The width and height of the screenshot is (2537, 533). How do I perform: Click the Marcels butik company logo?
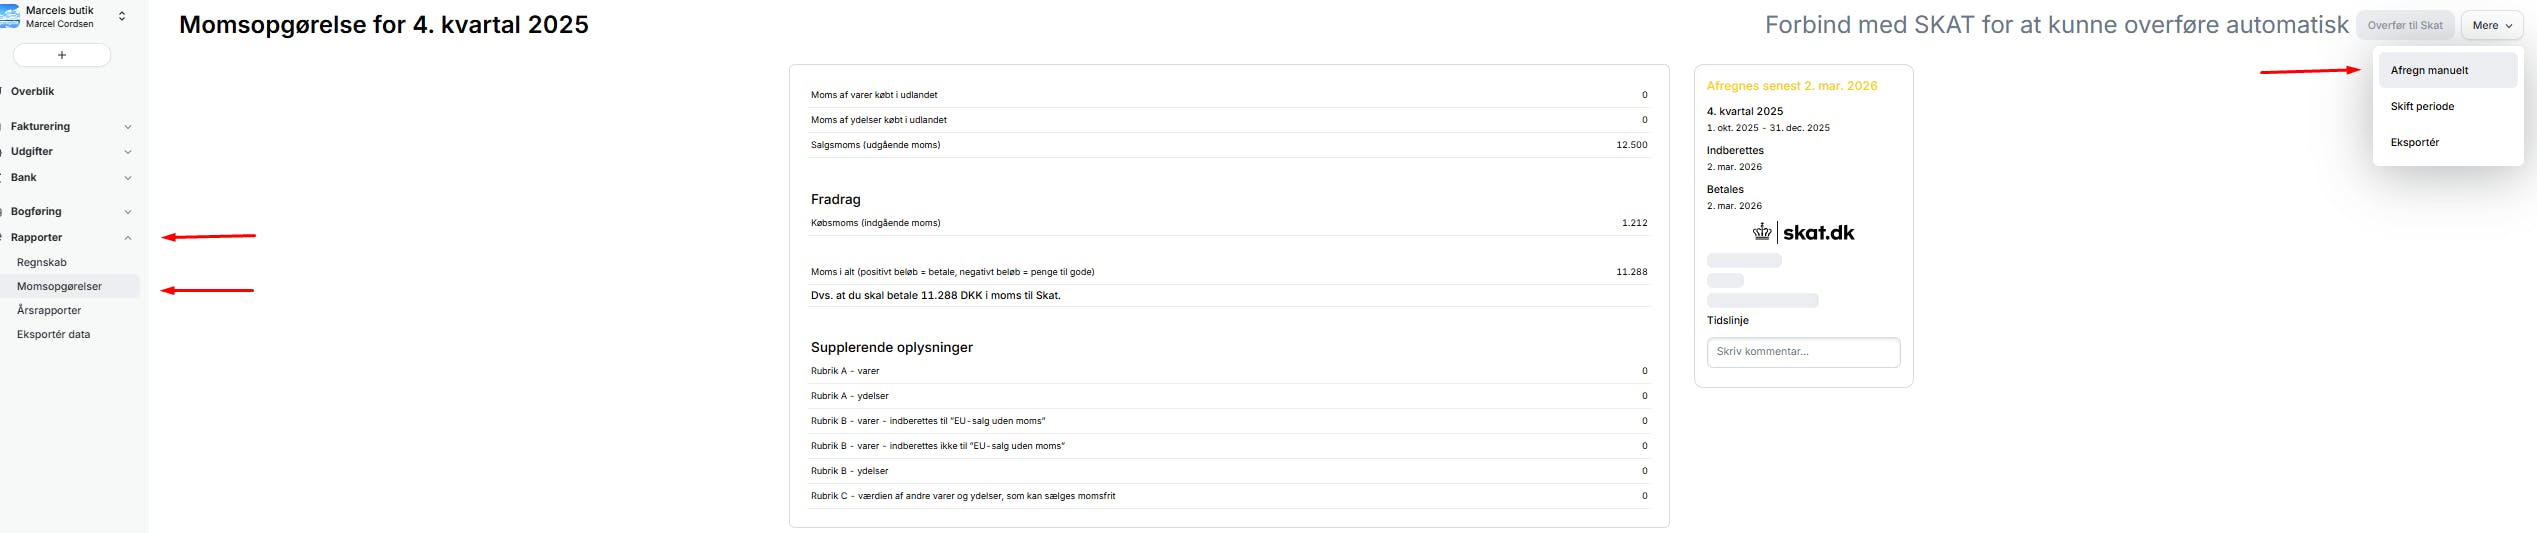(10, 17)
